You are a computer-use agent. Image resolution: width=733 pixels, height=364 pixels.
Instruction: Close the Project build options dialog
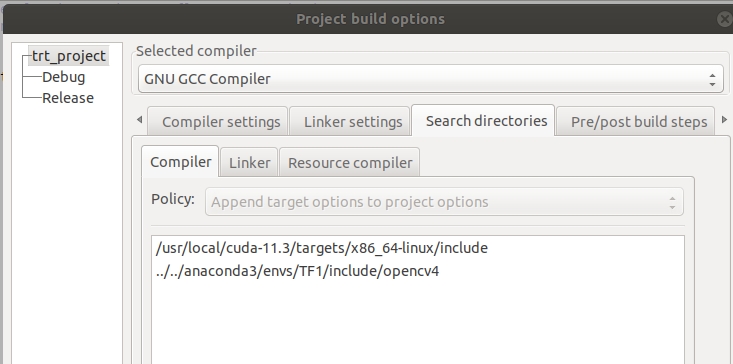tap(725, 19)
